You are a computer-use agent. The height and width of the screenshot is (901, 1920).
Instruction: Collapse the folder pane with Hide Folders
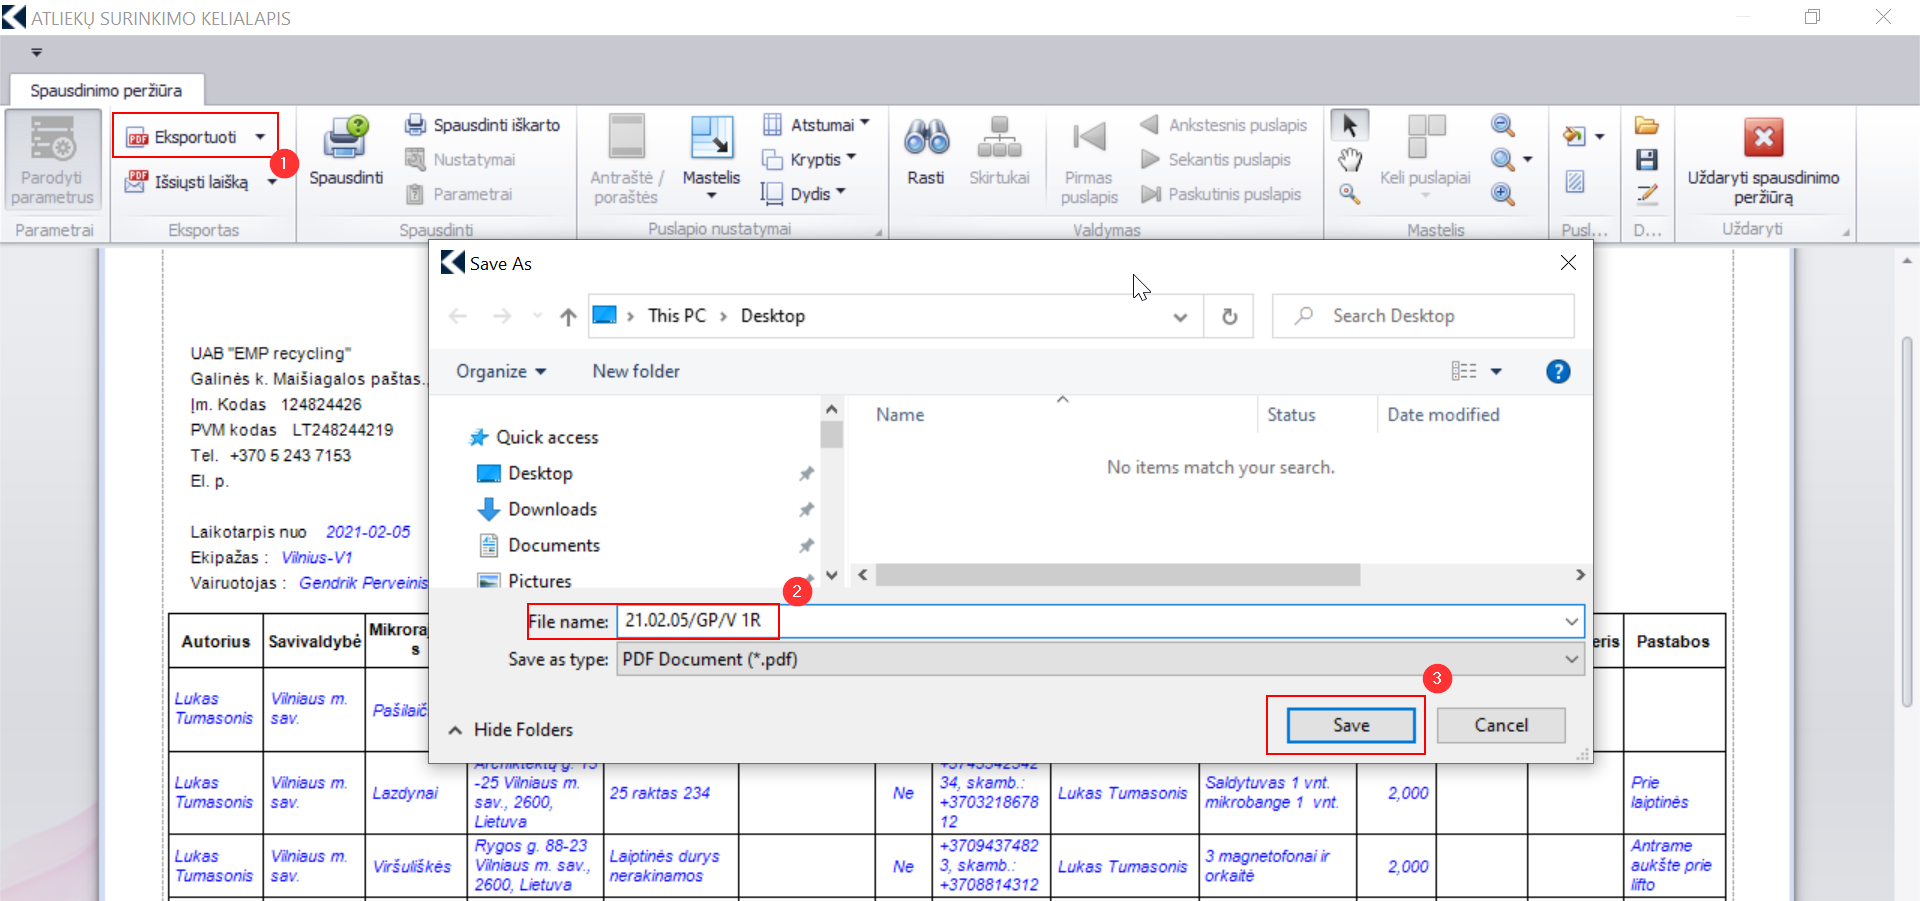pos(511,730)
